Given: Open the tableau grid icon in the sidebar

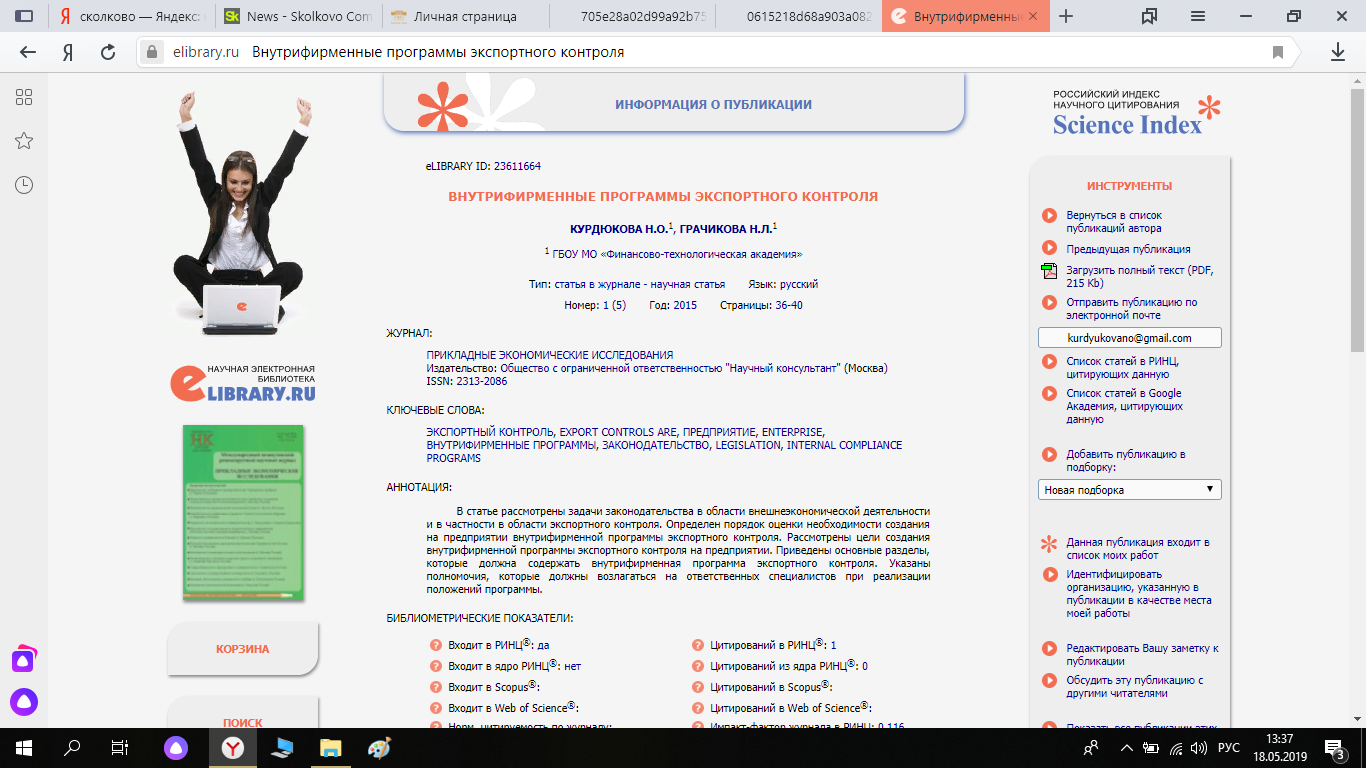Looking at the screenshot, I should pyautogui.click(x=24, y=97).
